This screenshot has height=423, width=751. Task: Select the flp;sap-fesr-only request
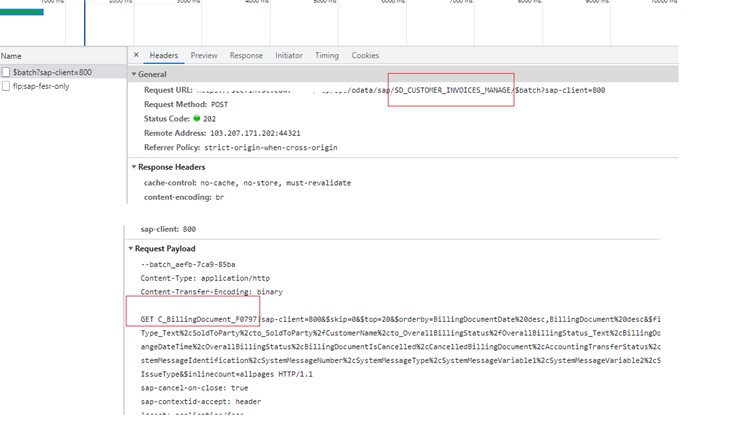tap(41, 87)
